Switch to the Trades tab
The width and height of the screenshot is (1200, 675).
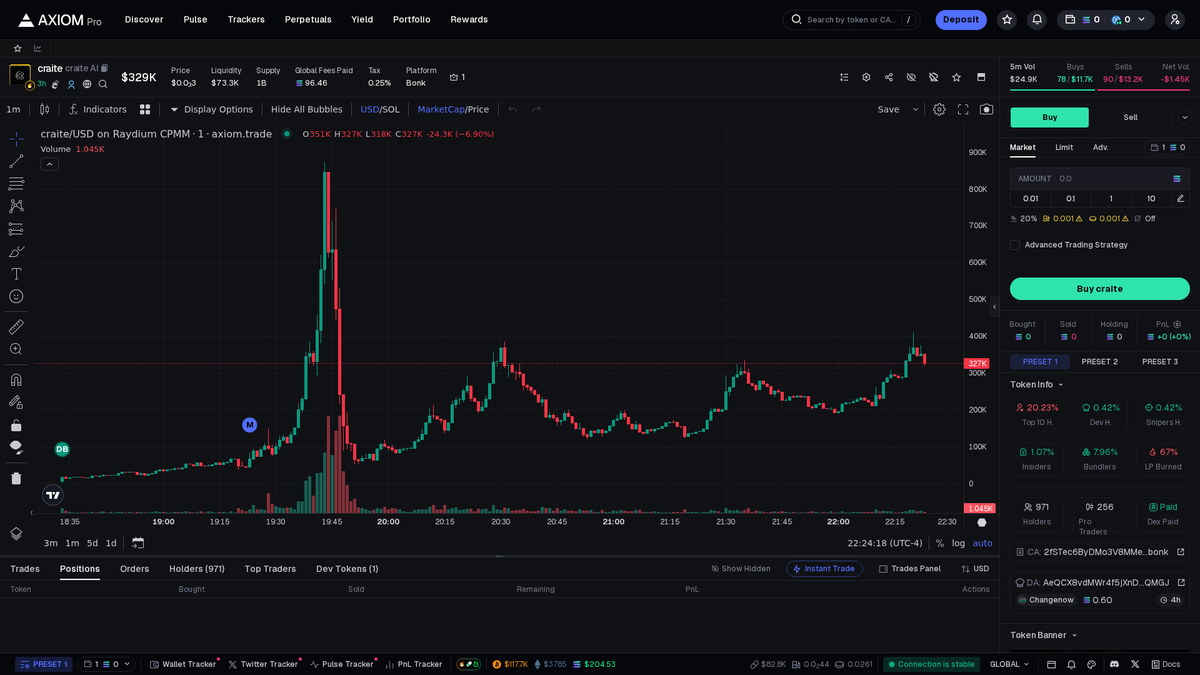(25, 569)
